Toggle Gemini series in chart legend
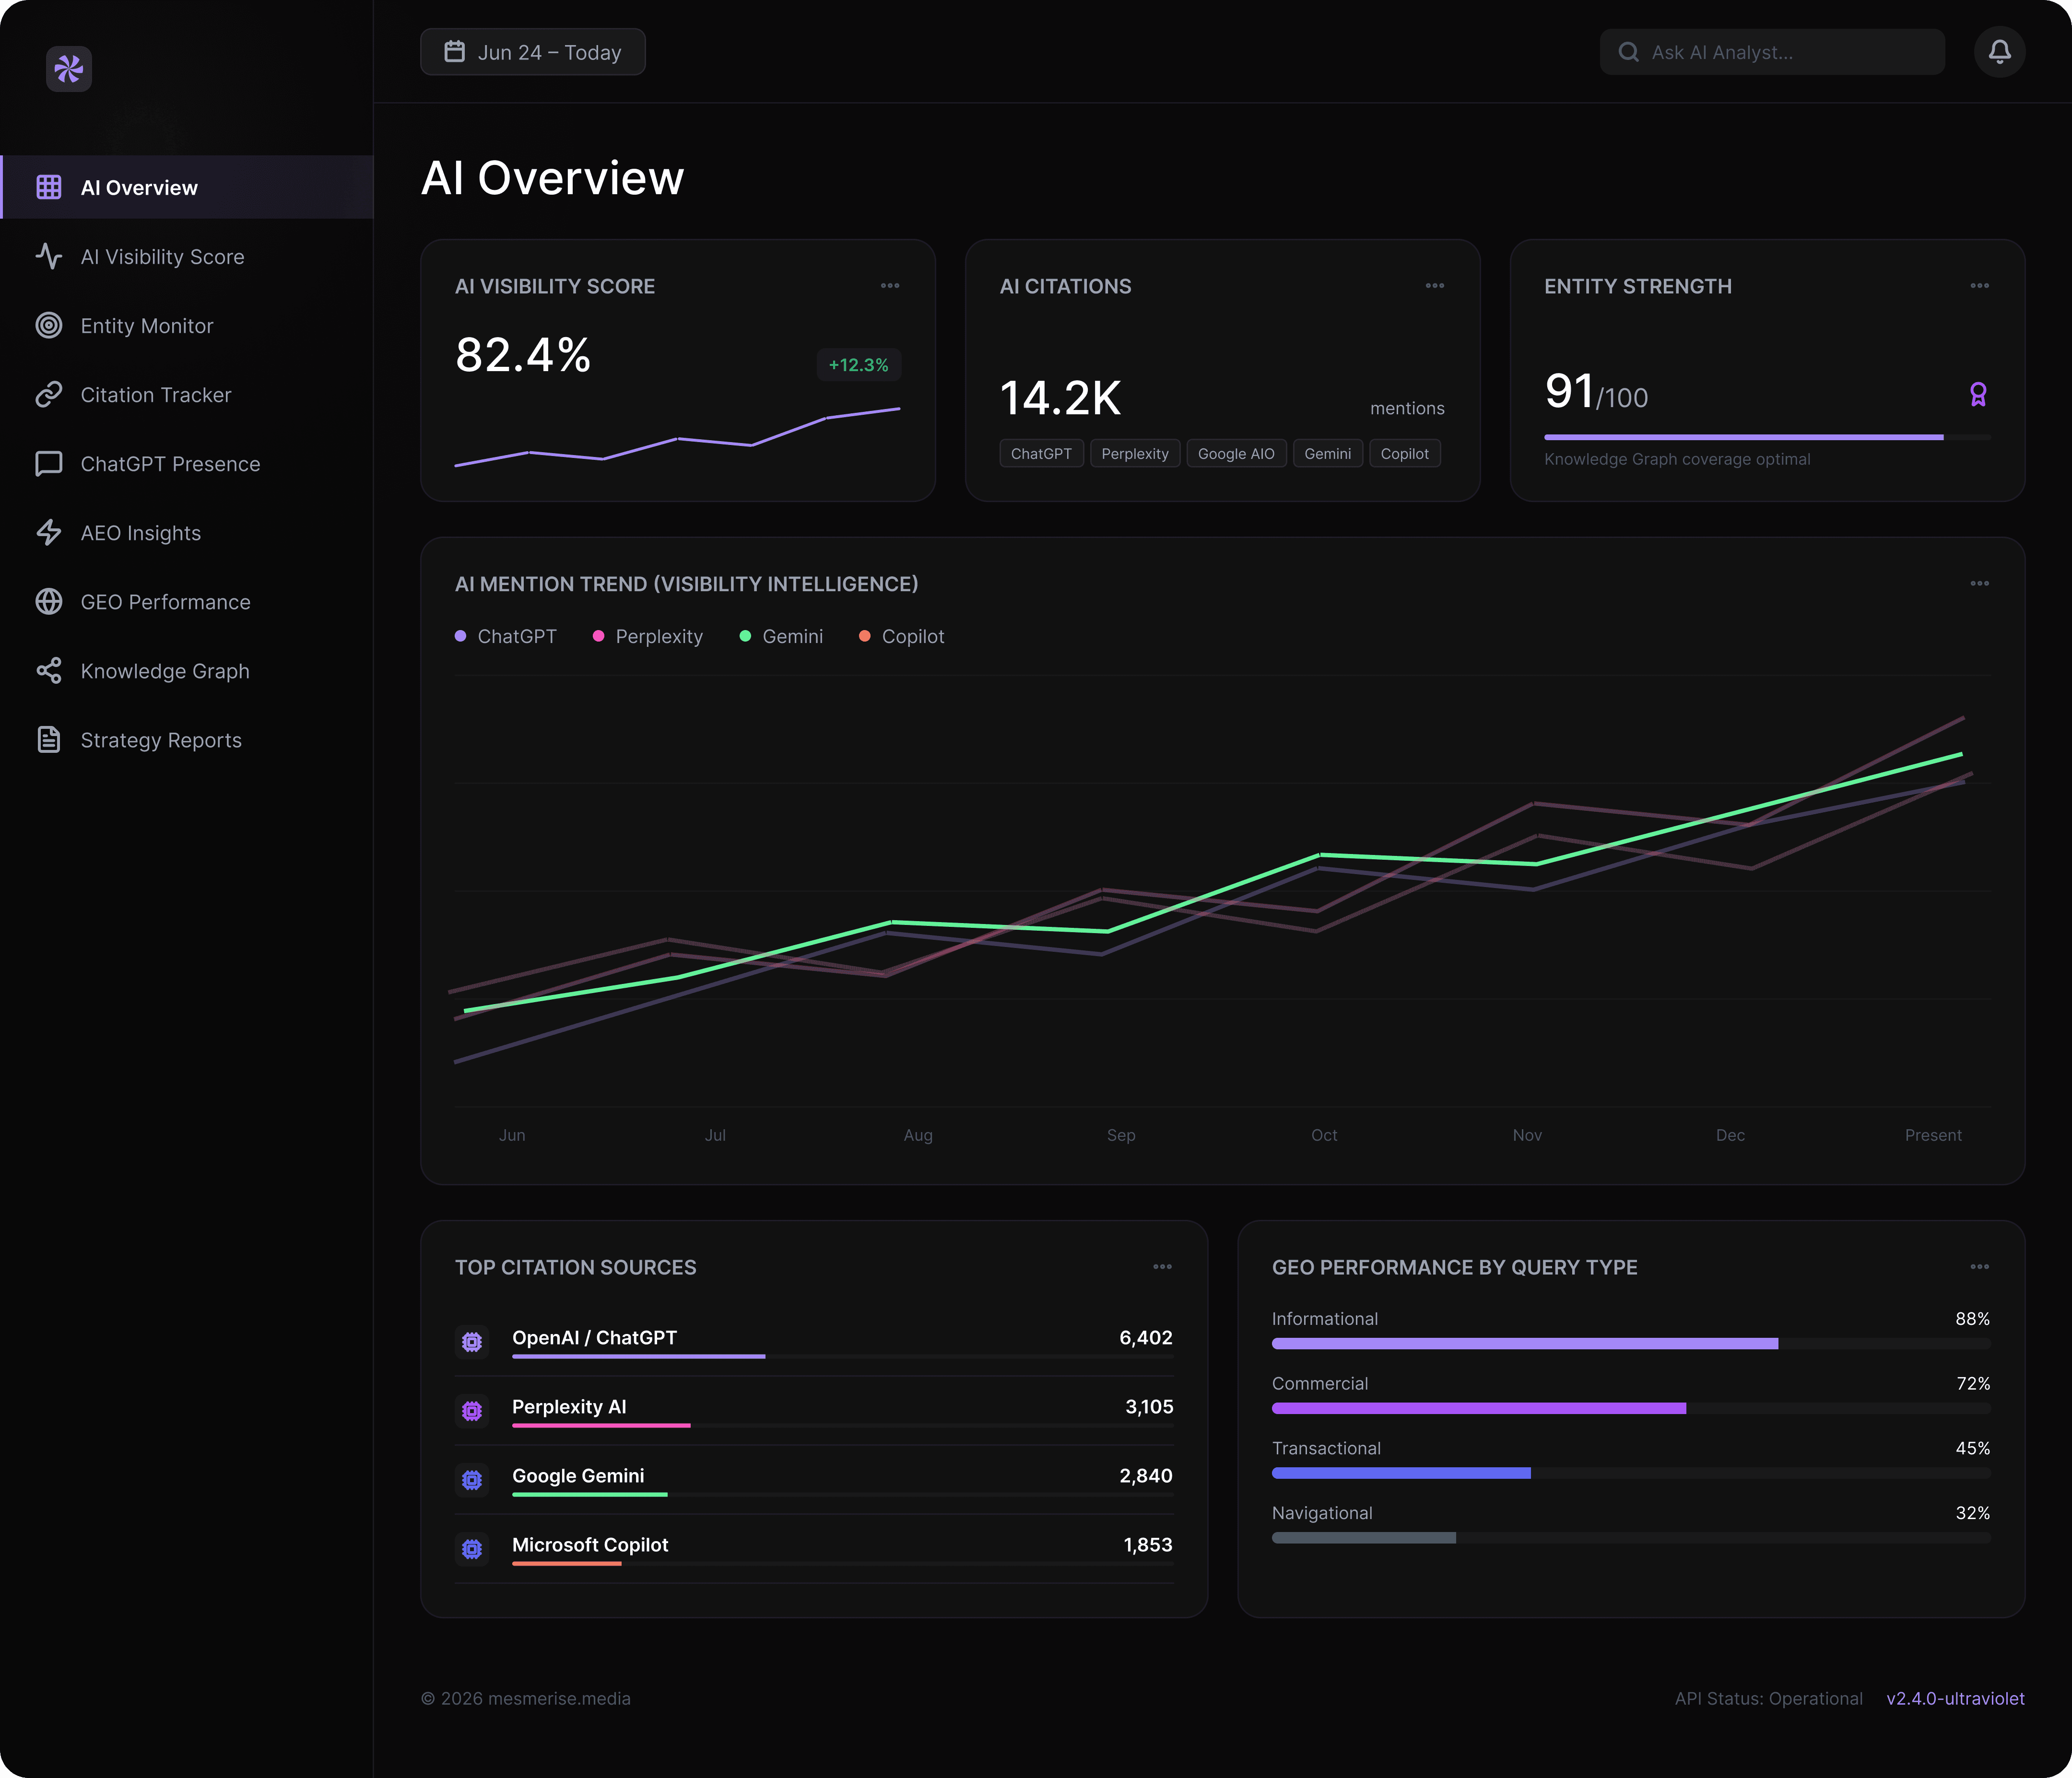The width and height of the screenshot is (2072, 1778). click(781, 636)
